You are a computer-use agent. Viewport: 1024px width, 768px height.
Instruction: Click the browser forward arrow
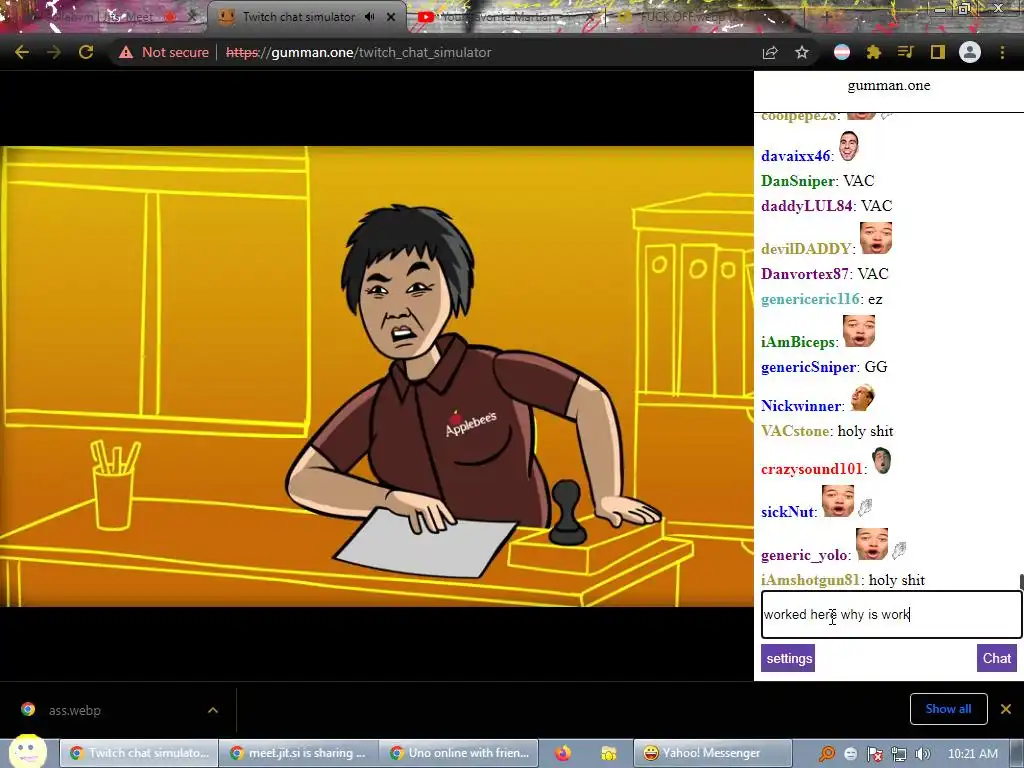coord(54,52)
